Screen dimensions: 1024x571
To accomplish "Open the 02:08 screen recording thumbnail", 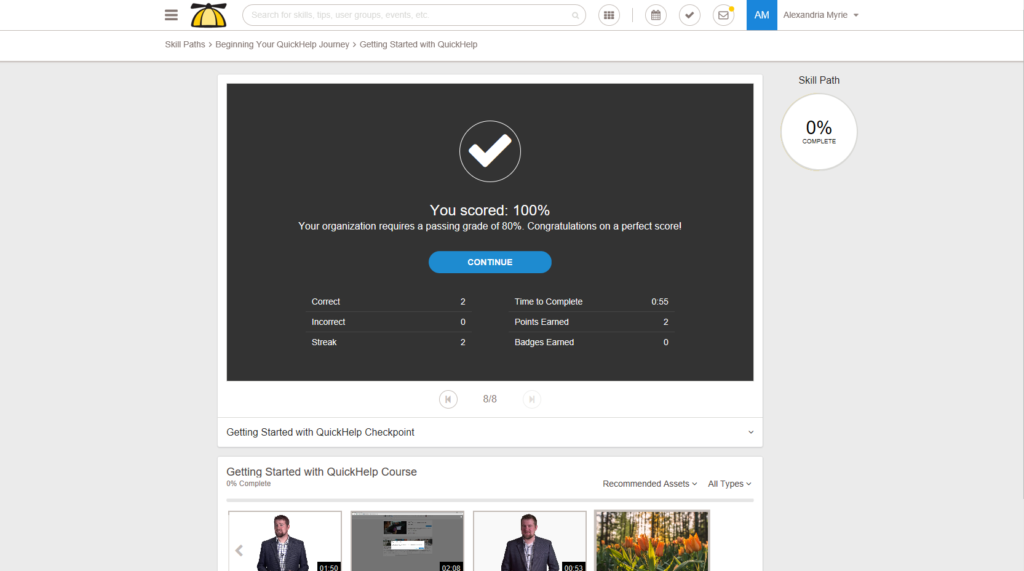I will click(408, 541).
